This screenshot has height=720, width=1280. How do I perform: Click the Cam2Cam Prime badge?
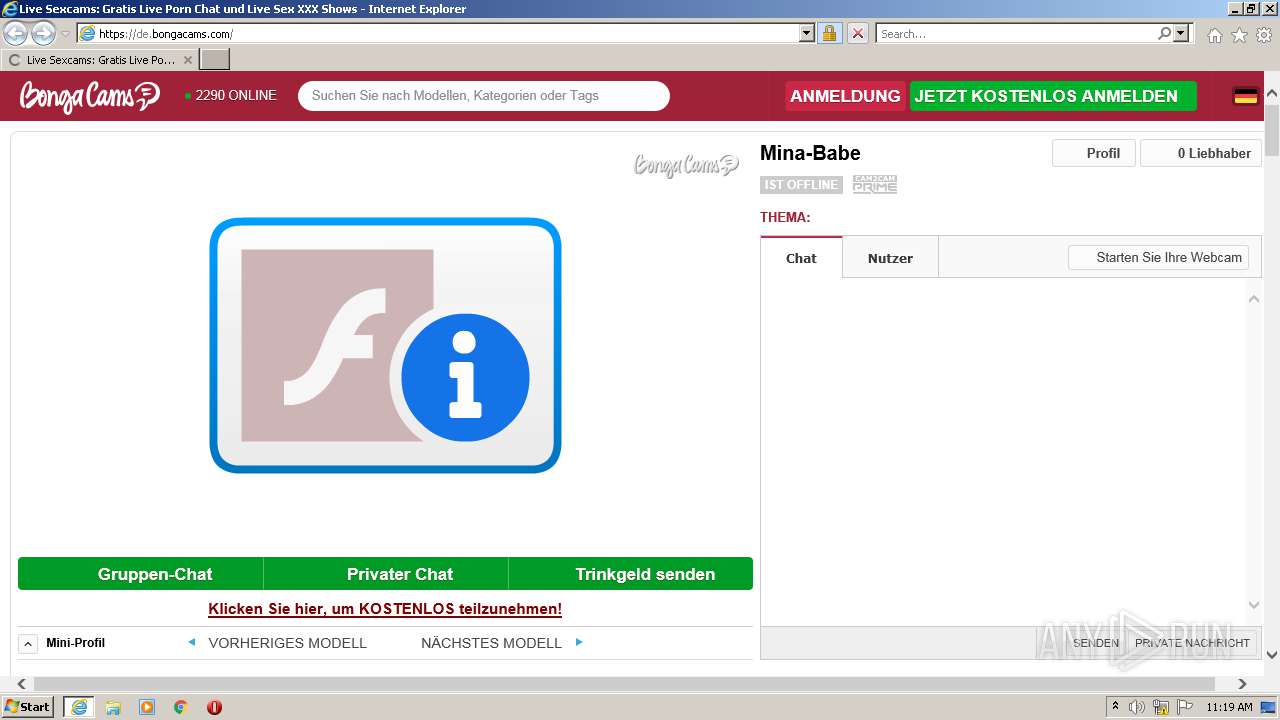875,184
